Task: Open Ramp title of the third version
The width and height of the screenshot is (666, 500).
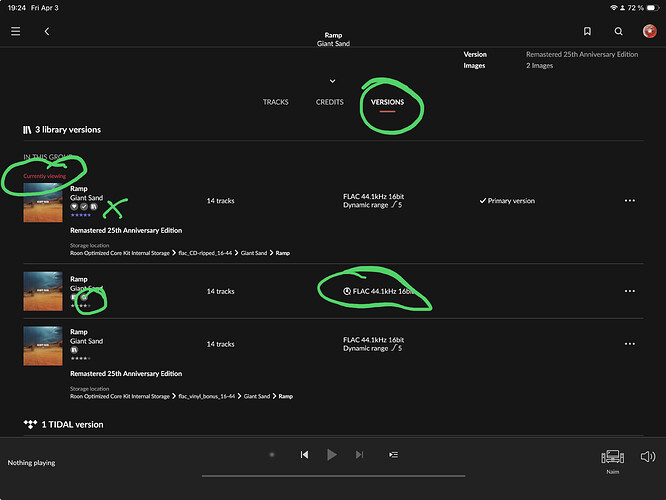Action: pos(79,332)
